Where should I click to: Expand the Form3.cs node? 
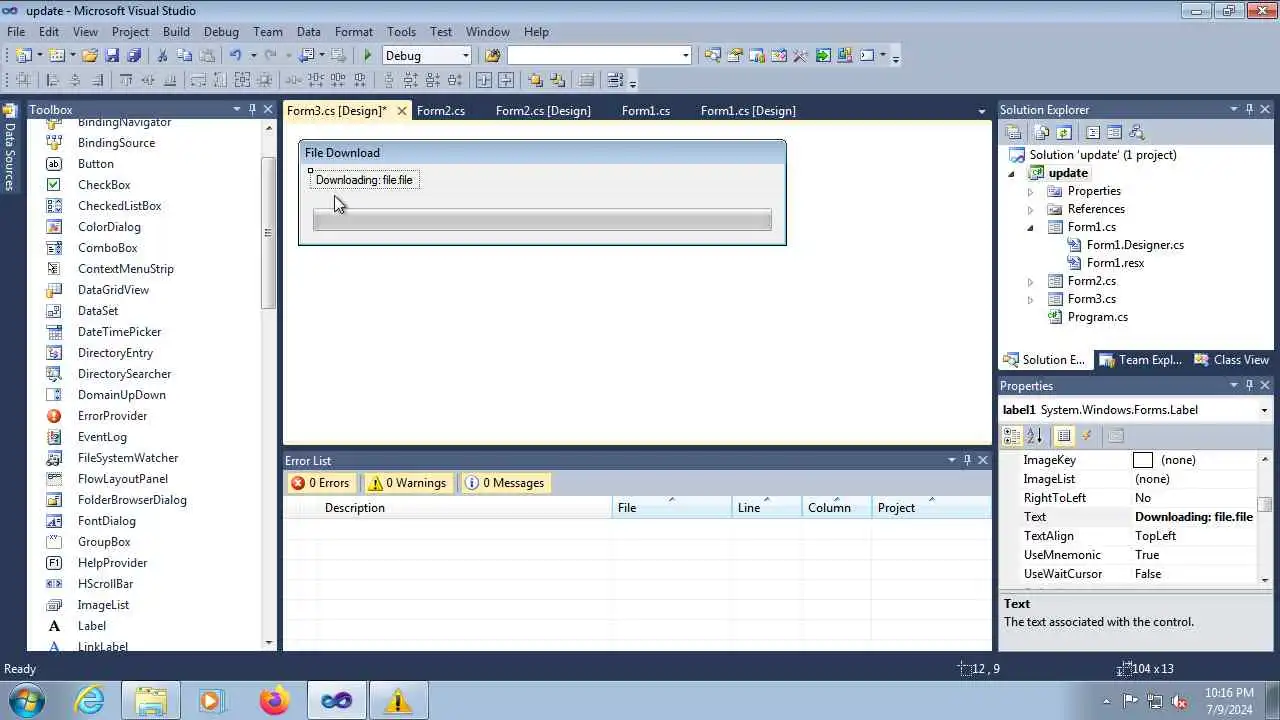[x=1031, y=299]
